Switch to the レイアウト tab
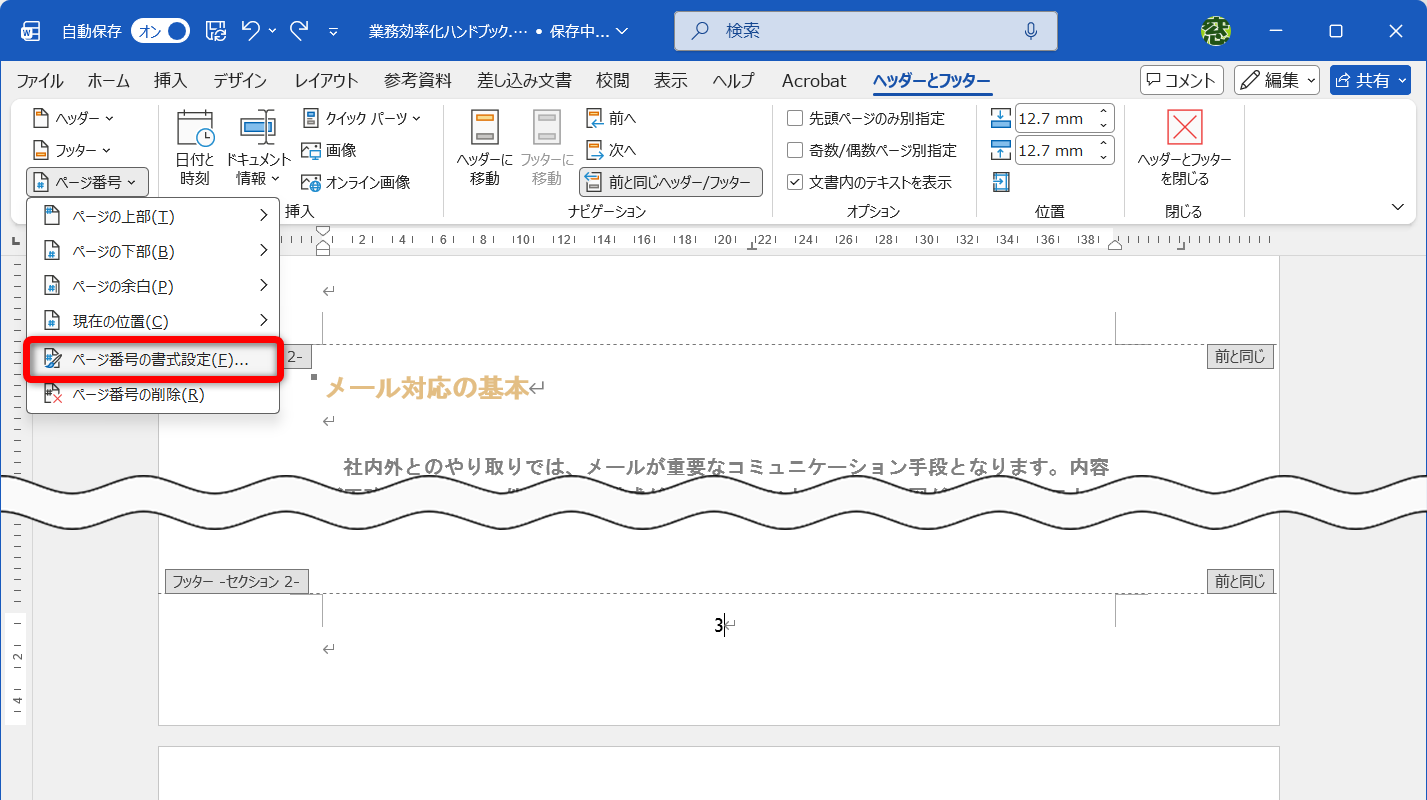 [326, 81]
